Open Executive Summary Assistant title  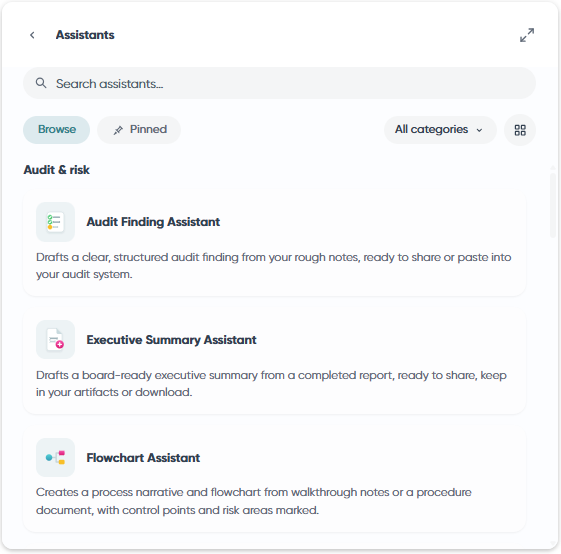[171, 340]
